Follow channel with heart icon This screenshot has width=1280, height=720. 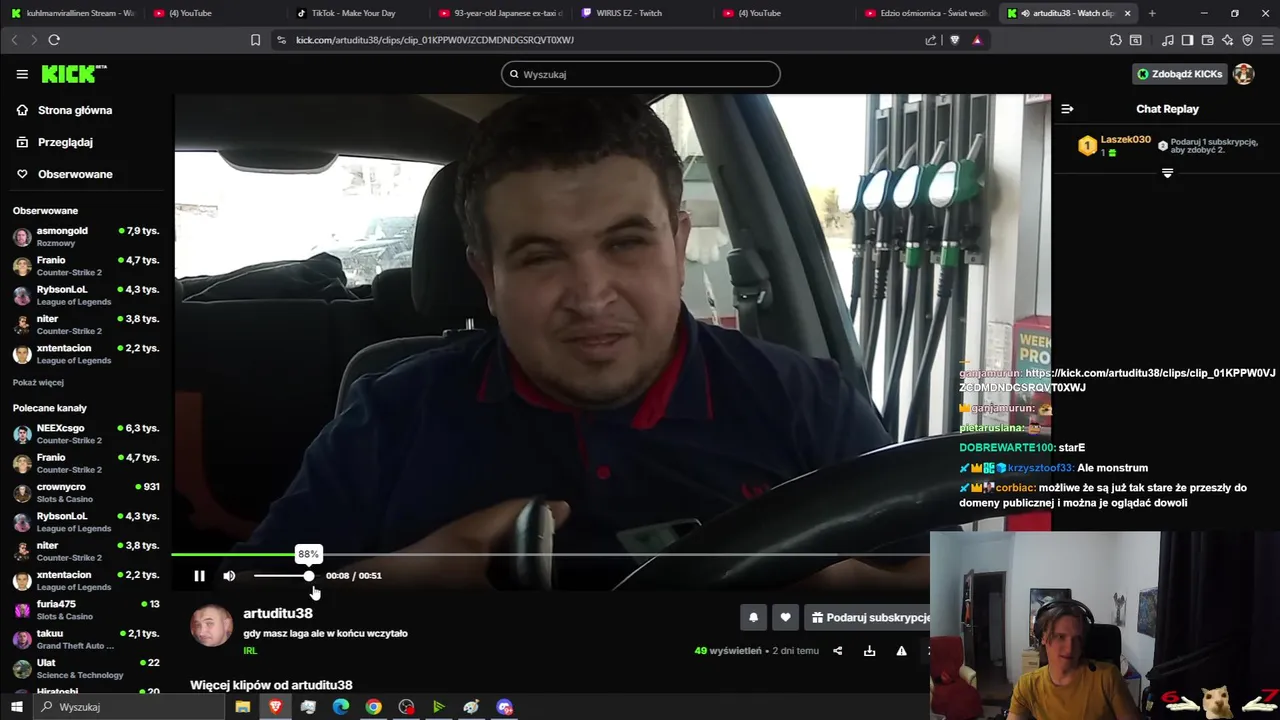(785, 618)
